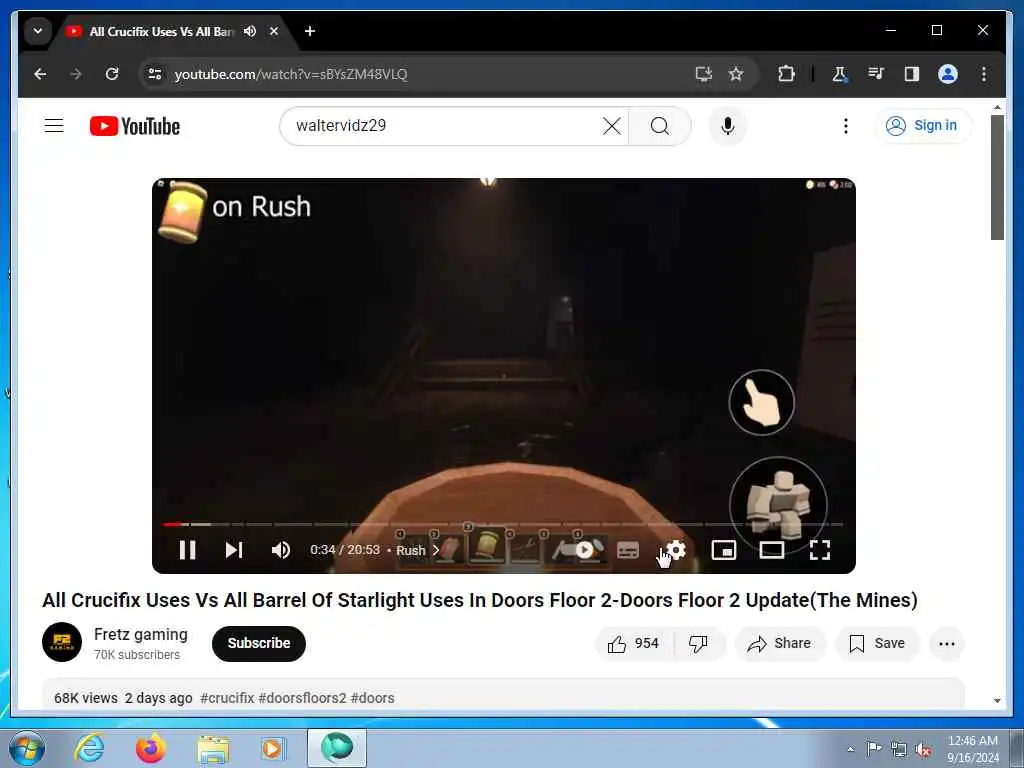Search with your voice microphone
1024x768 pixels.
pos(728,126)
